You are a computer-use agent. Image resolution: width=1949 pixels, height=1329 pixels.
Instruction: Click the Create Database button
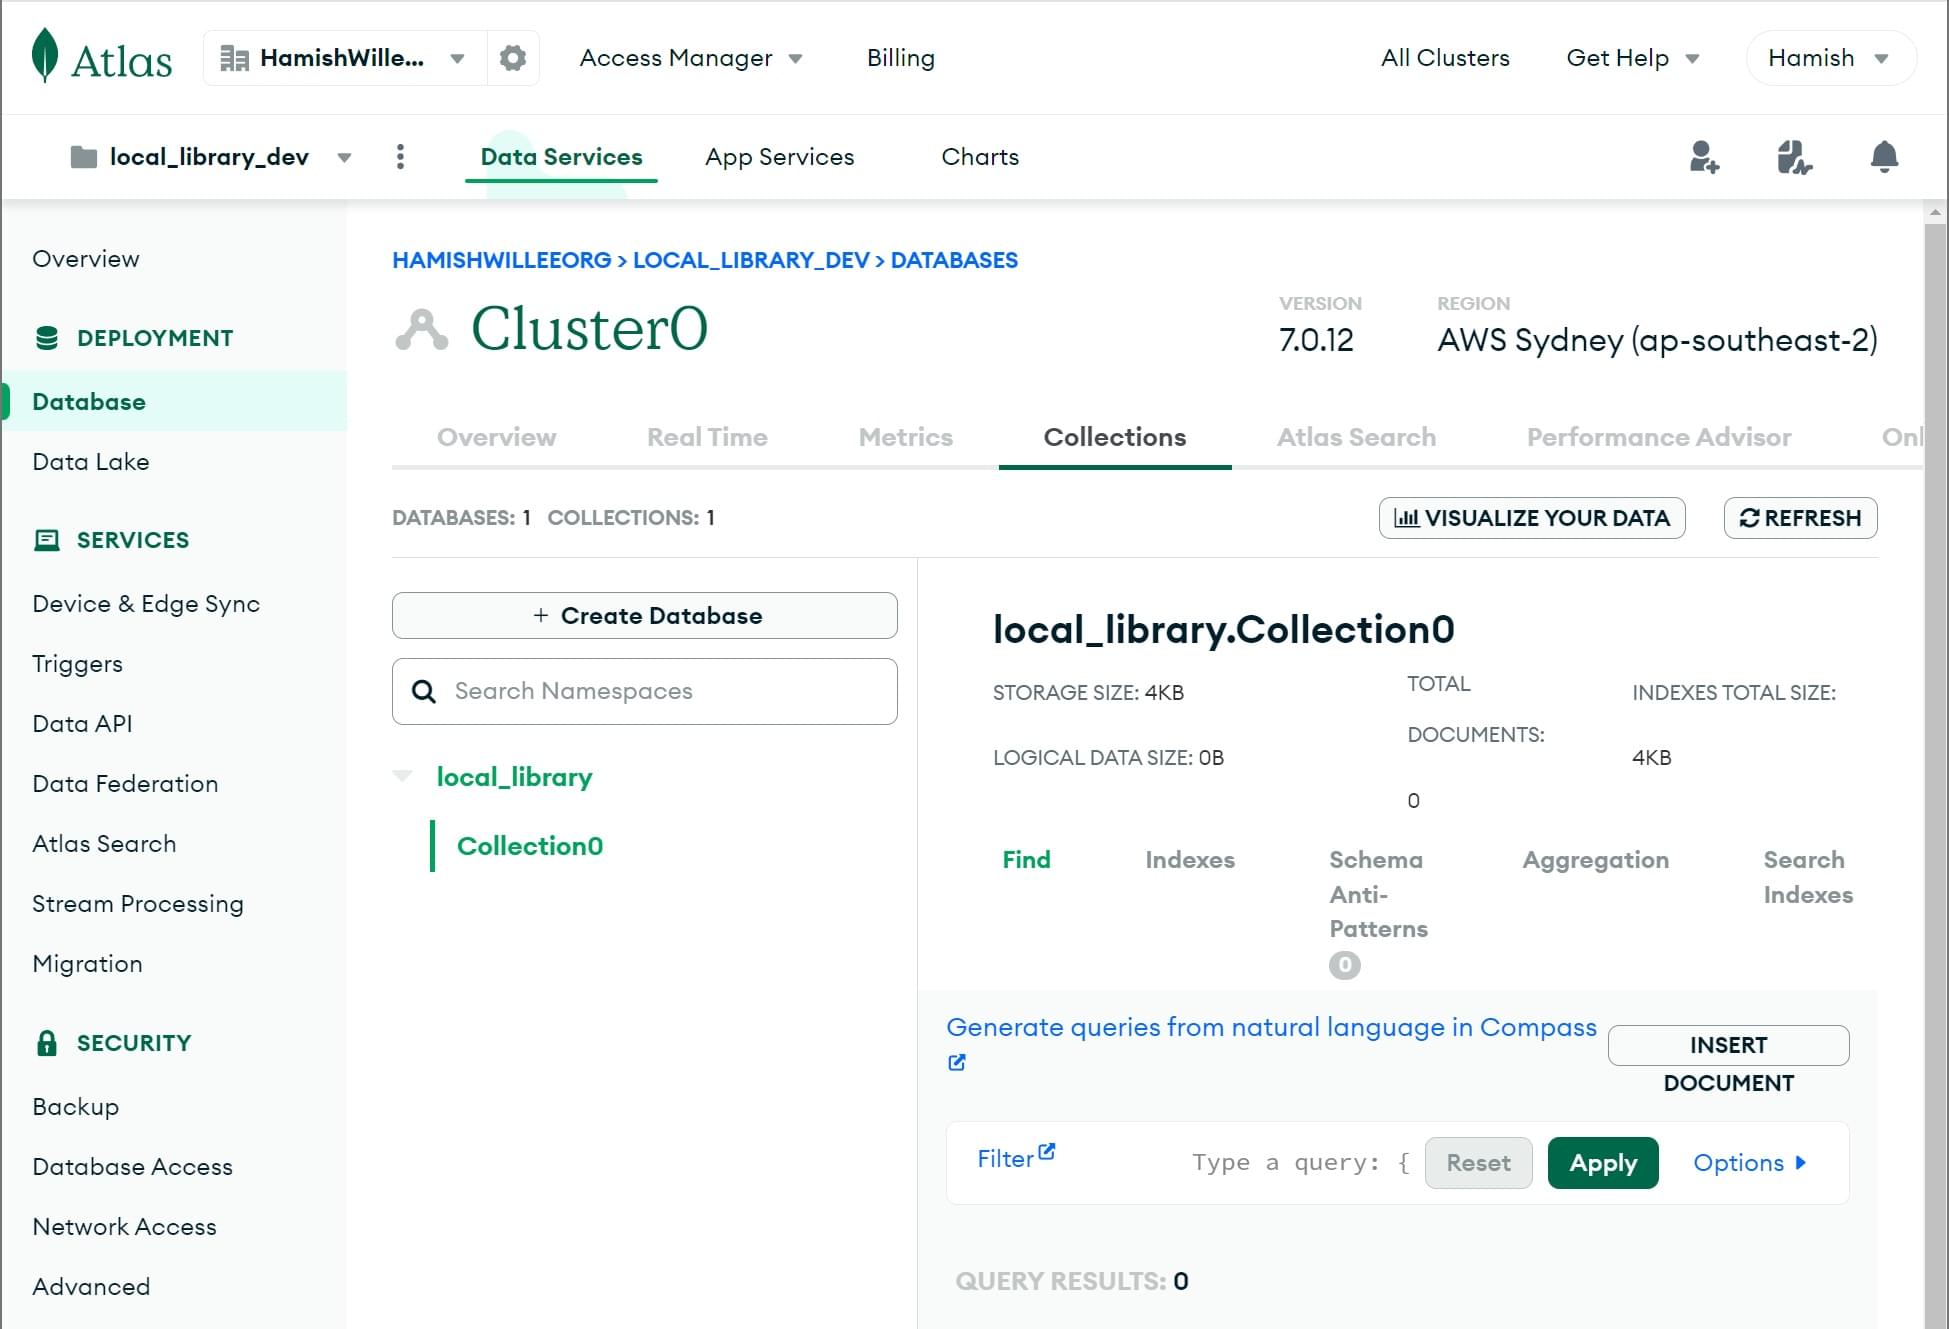(x=644, y=615)
